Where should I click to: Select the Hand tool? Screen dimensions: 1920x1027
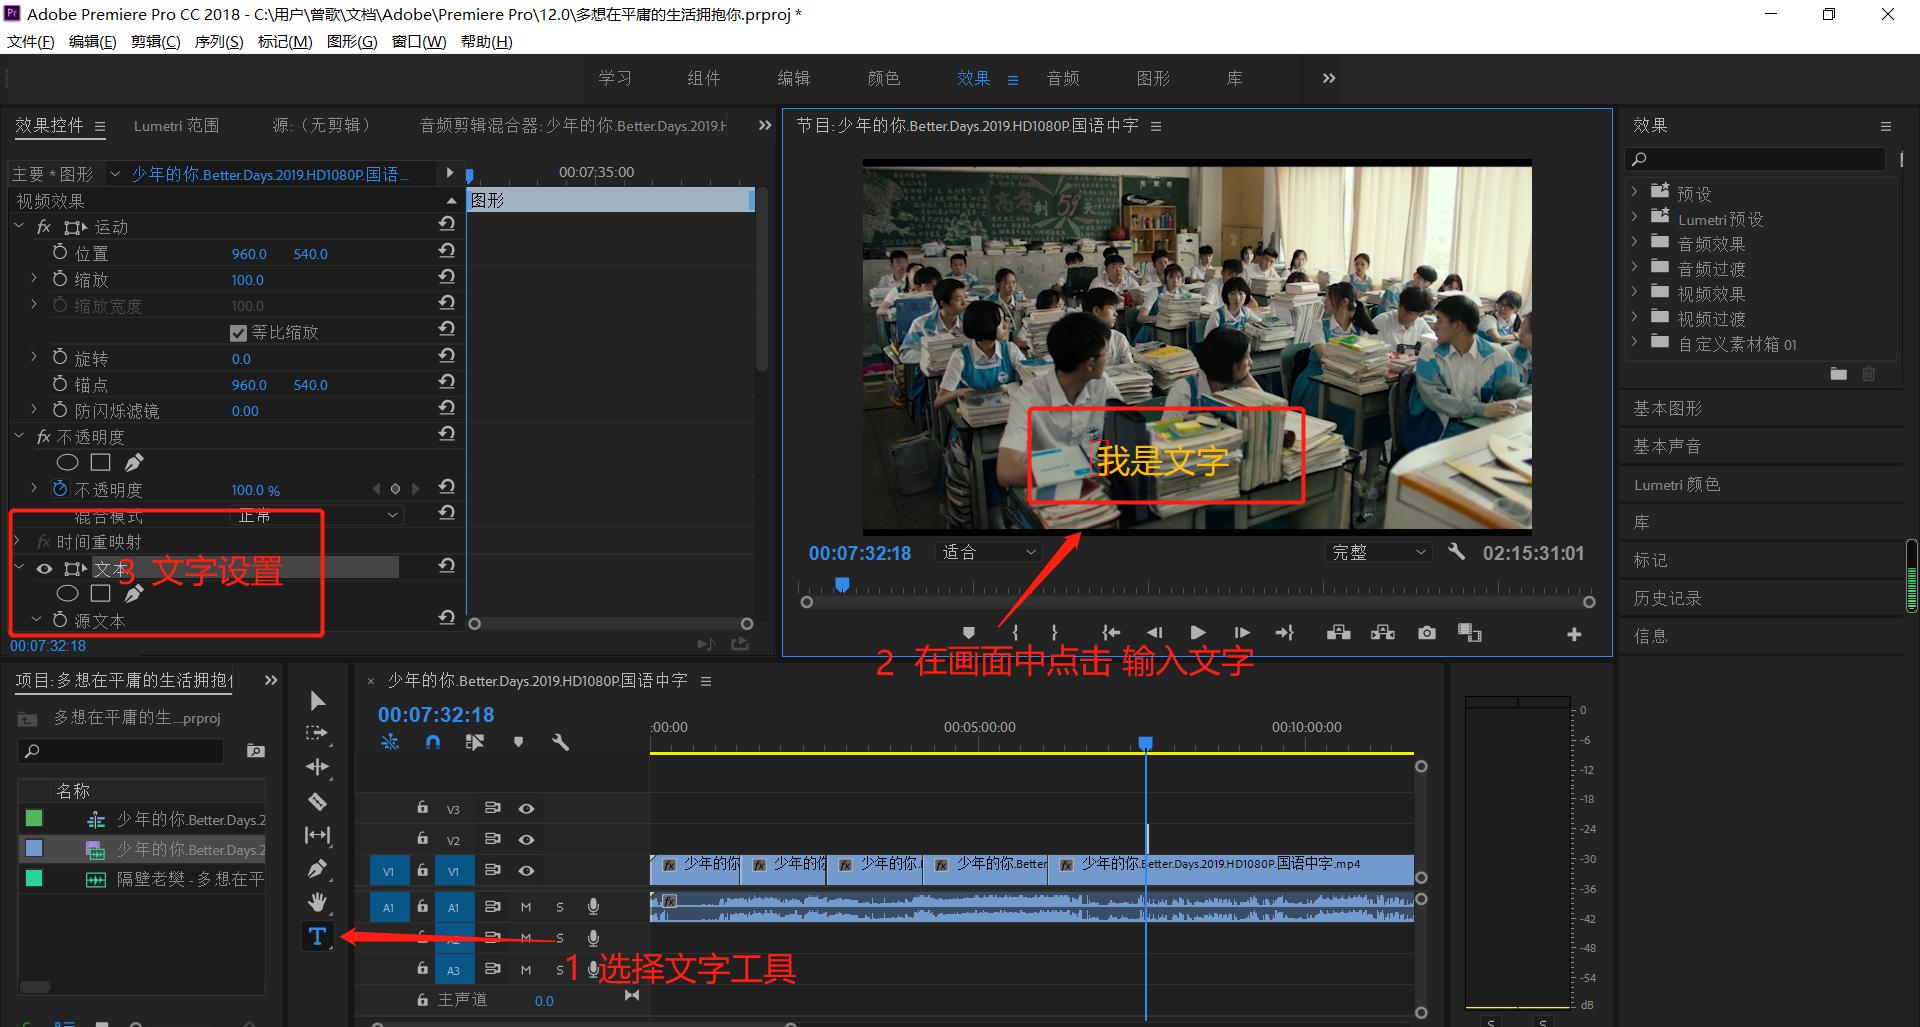click(317, 902)
